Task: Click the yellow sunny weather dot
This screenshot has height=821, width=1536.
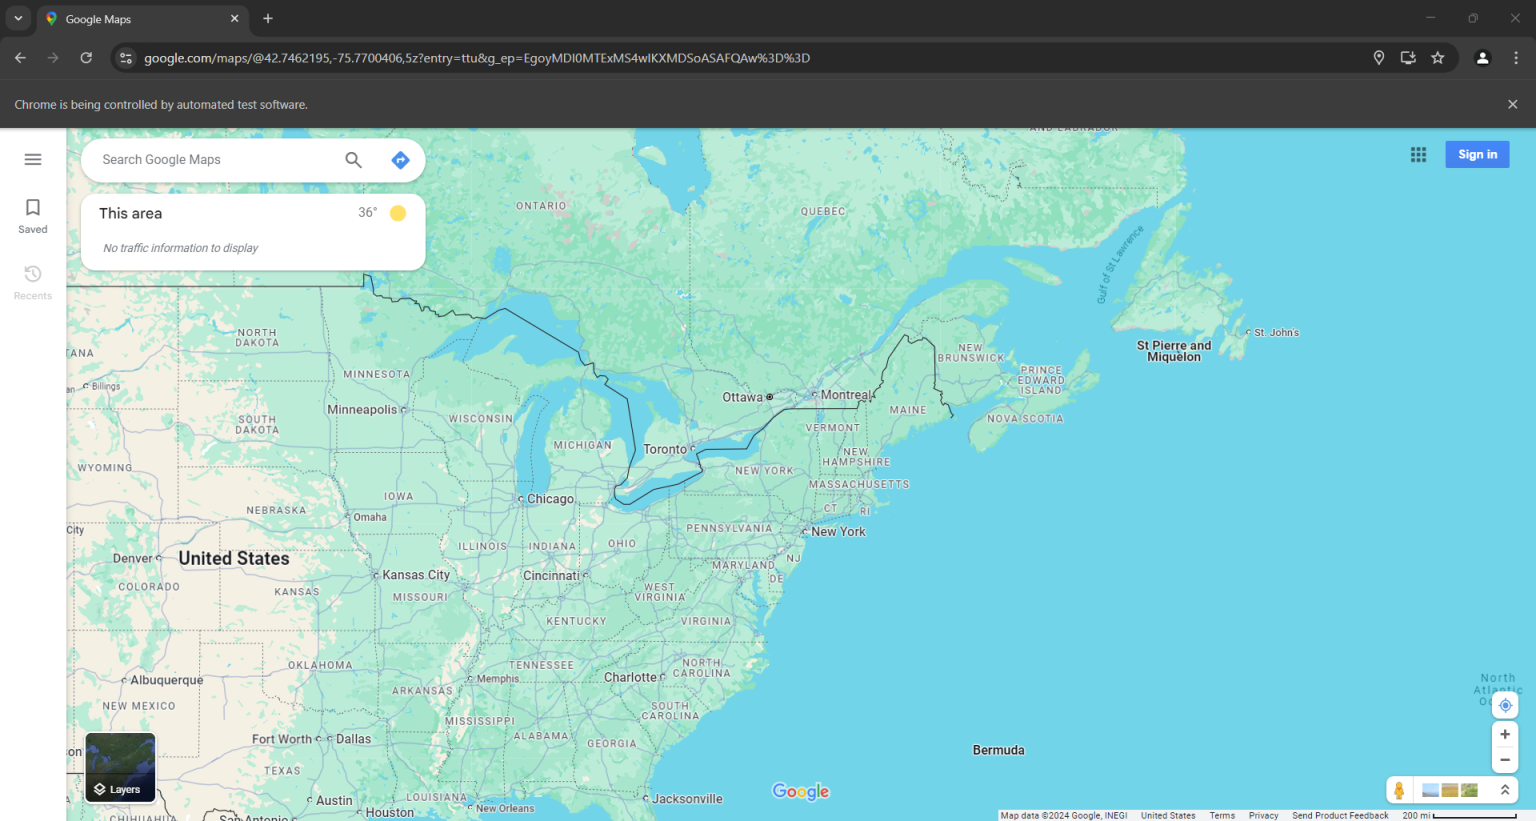Action: (397, 213)
